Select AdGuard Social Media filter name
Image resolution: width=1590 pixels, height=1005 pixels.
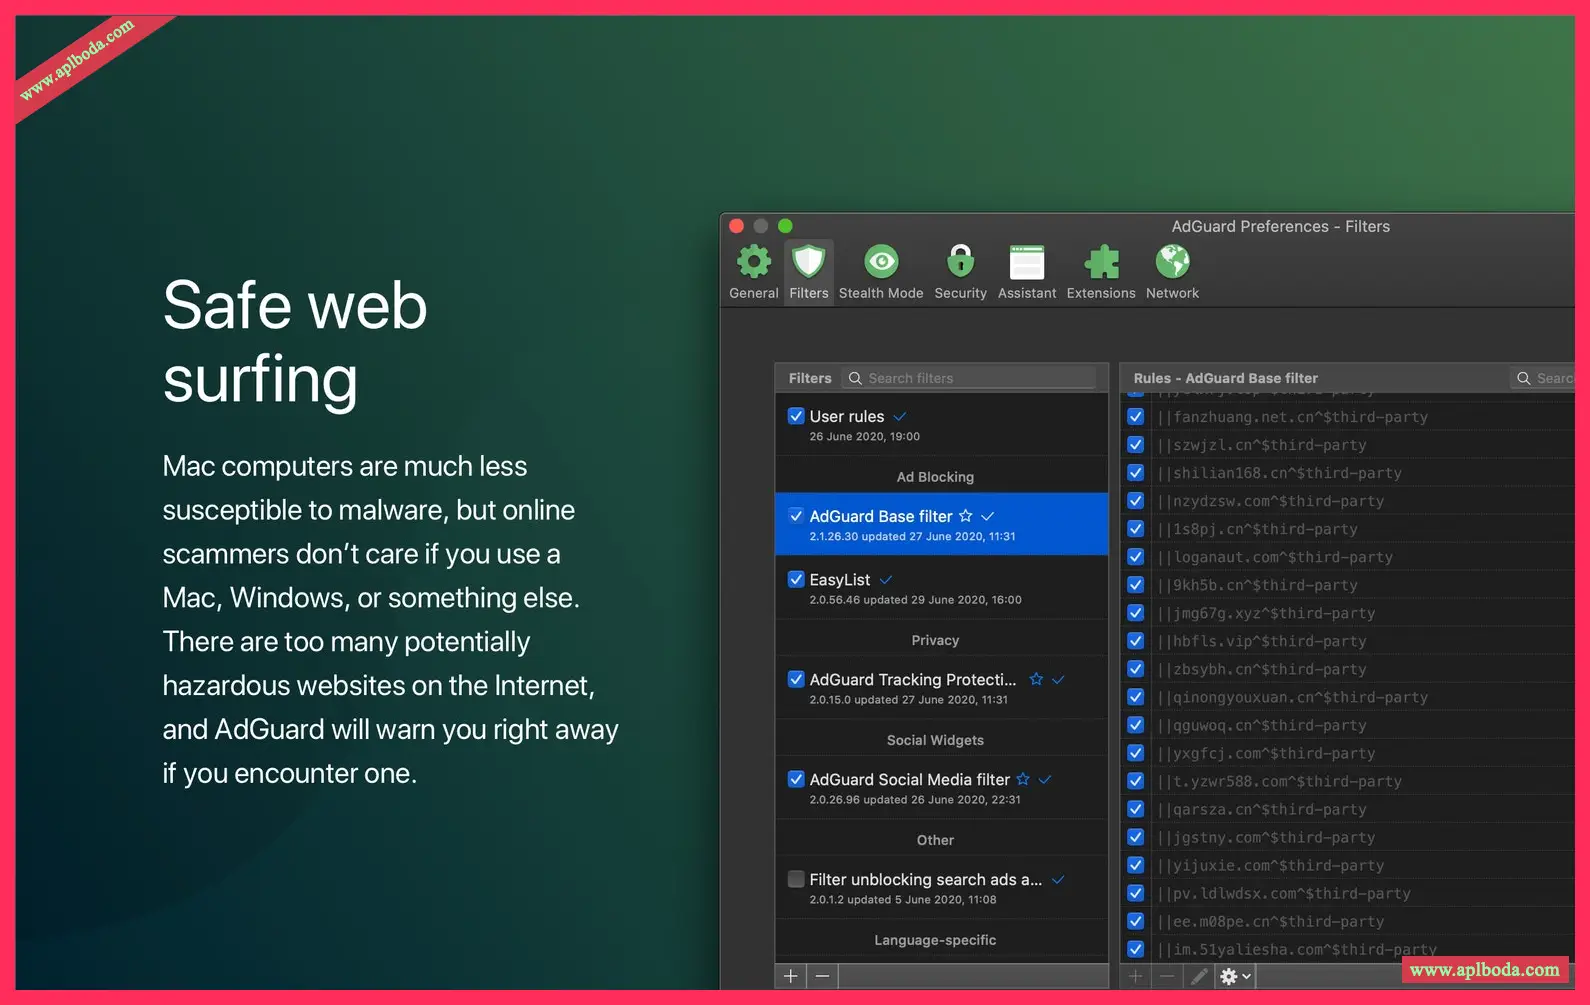910,779
